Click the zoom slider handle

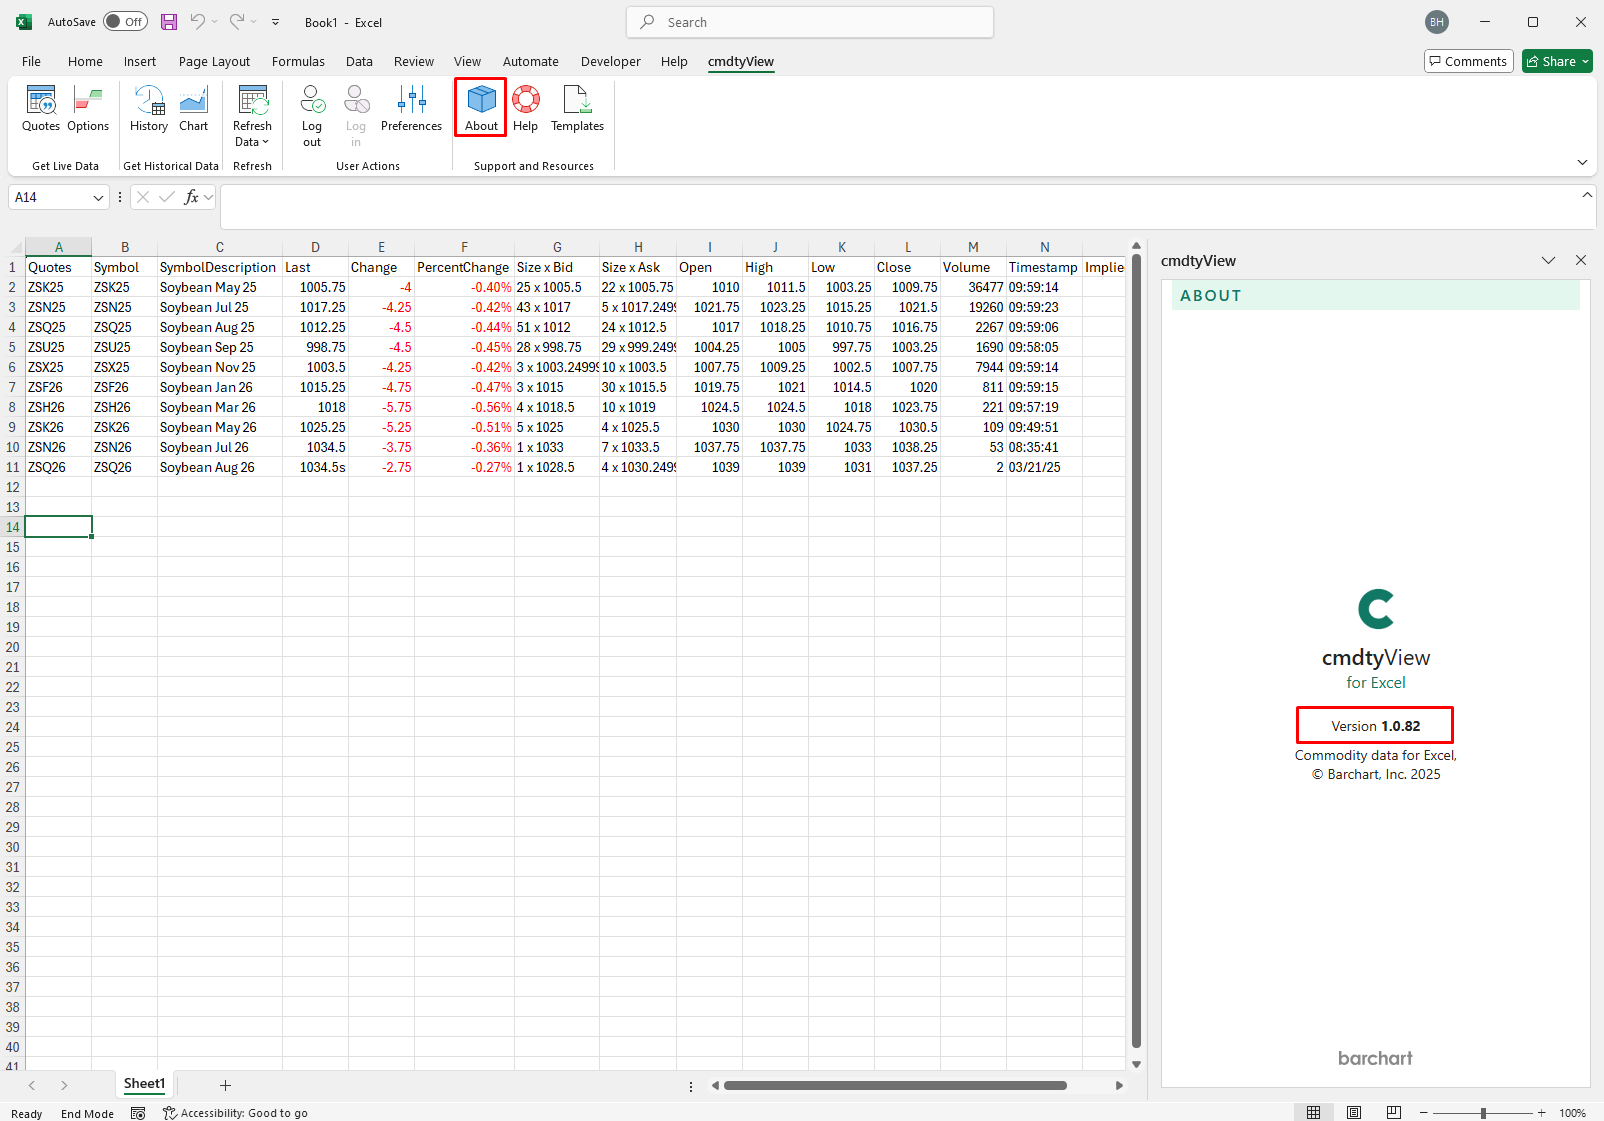[x=1483, y=1113]
